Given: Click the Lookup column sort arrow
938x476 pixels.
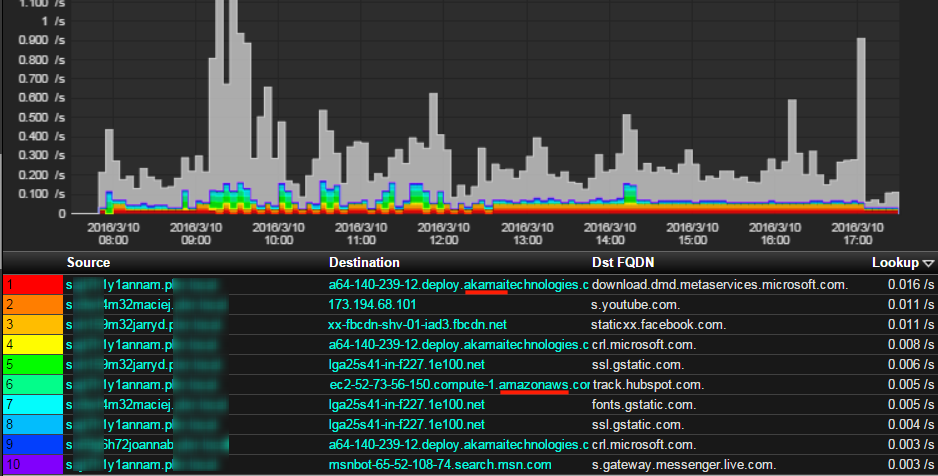Looking at the screenshot, I should click(x=929, y=263).
